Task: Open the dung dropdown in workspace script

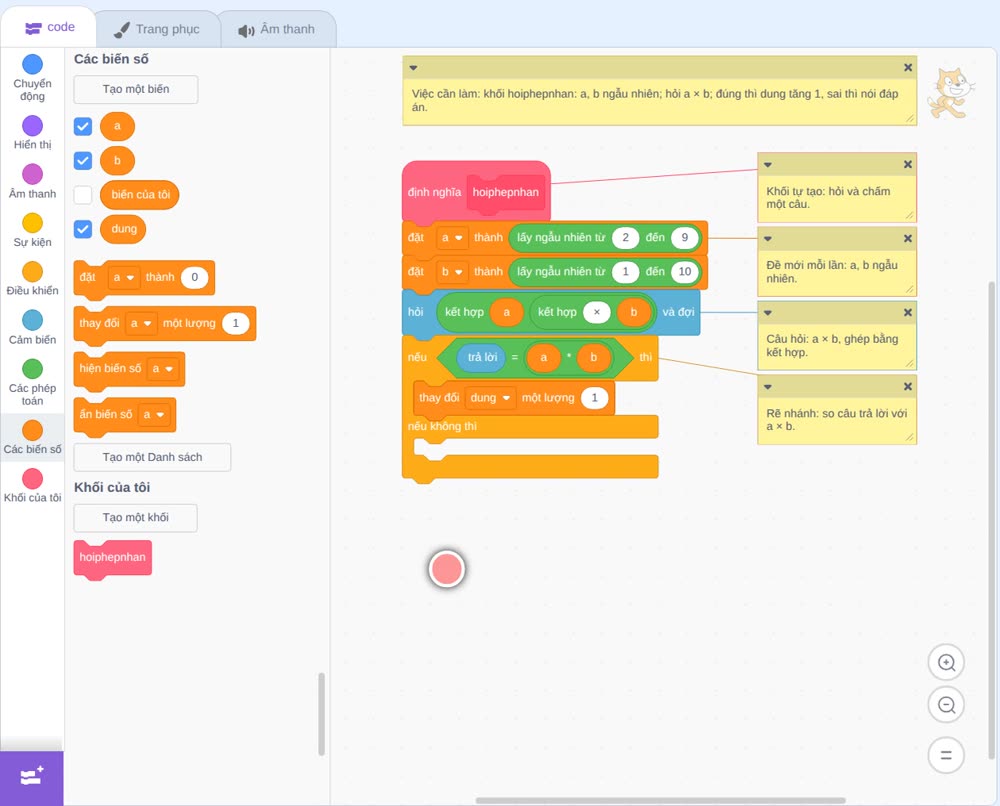Action: pos(490,398)
